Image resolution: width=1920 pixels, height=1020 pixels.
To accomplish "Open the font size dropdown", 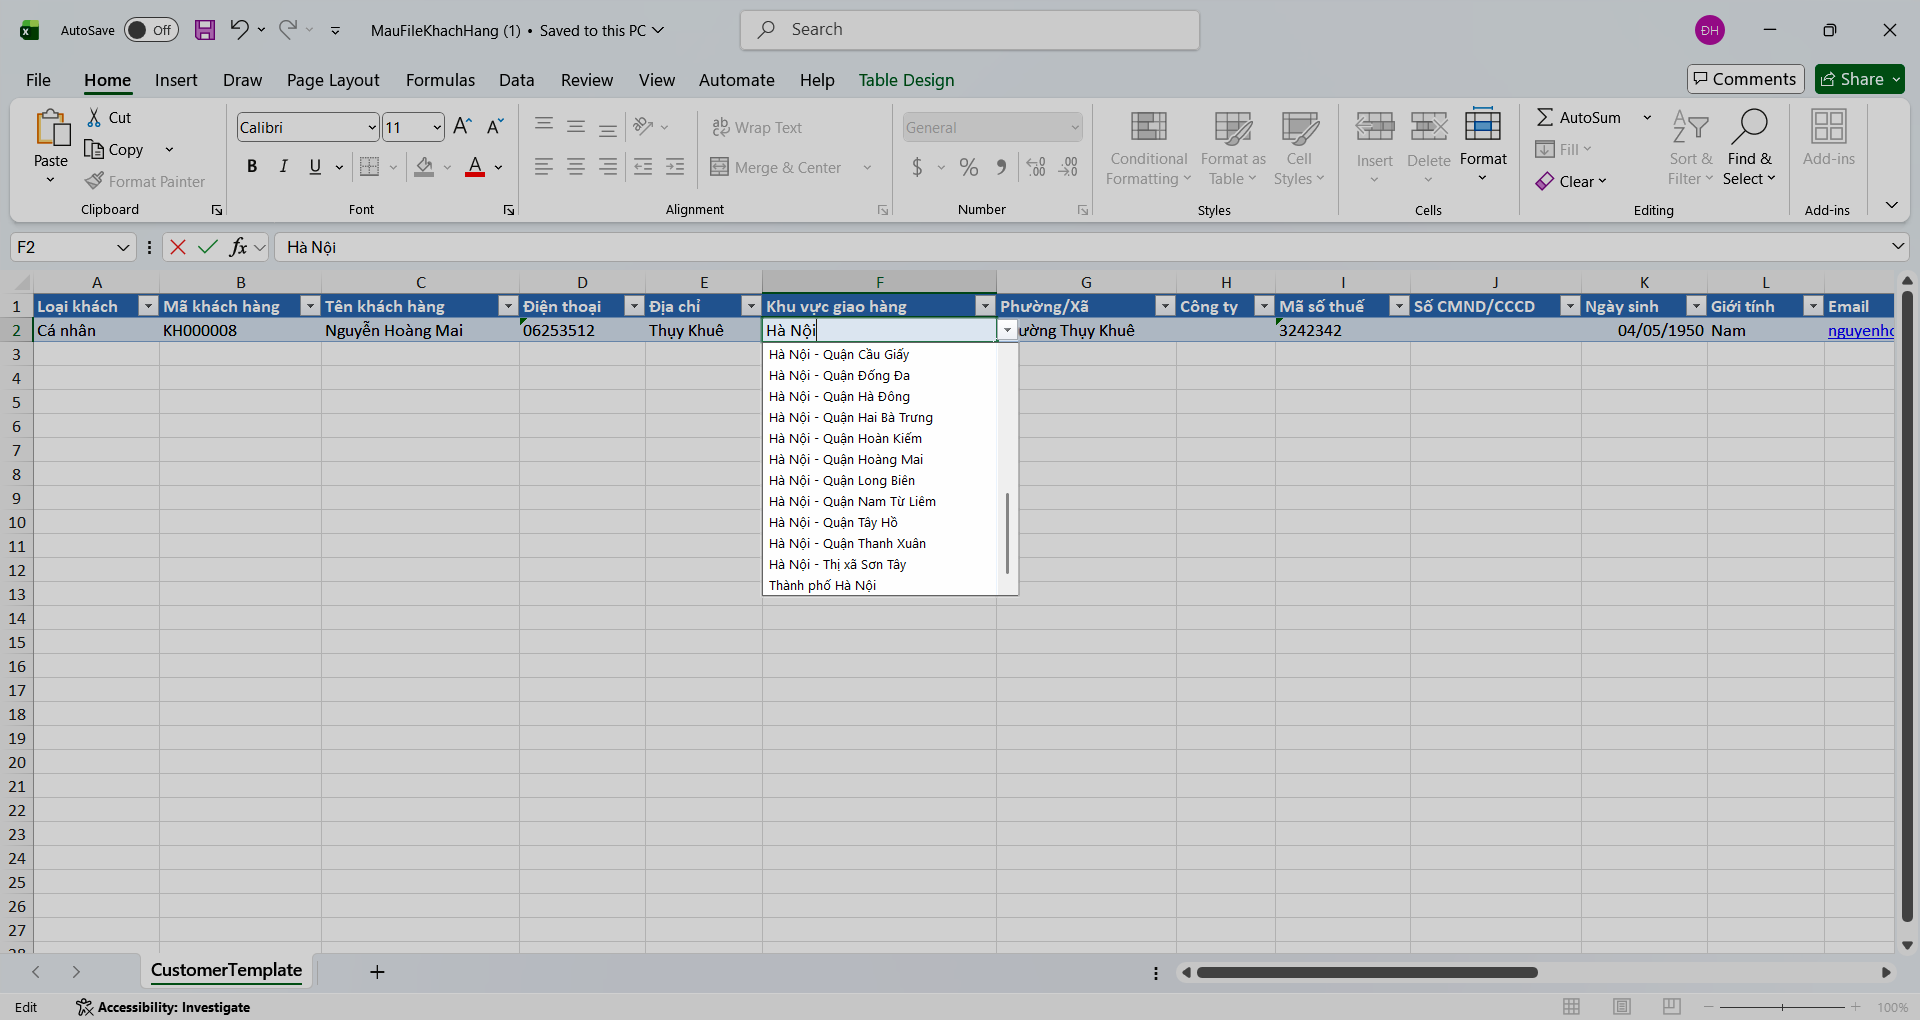I will tap(437, 127).
